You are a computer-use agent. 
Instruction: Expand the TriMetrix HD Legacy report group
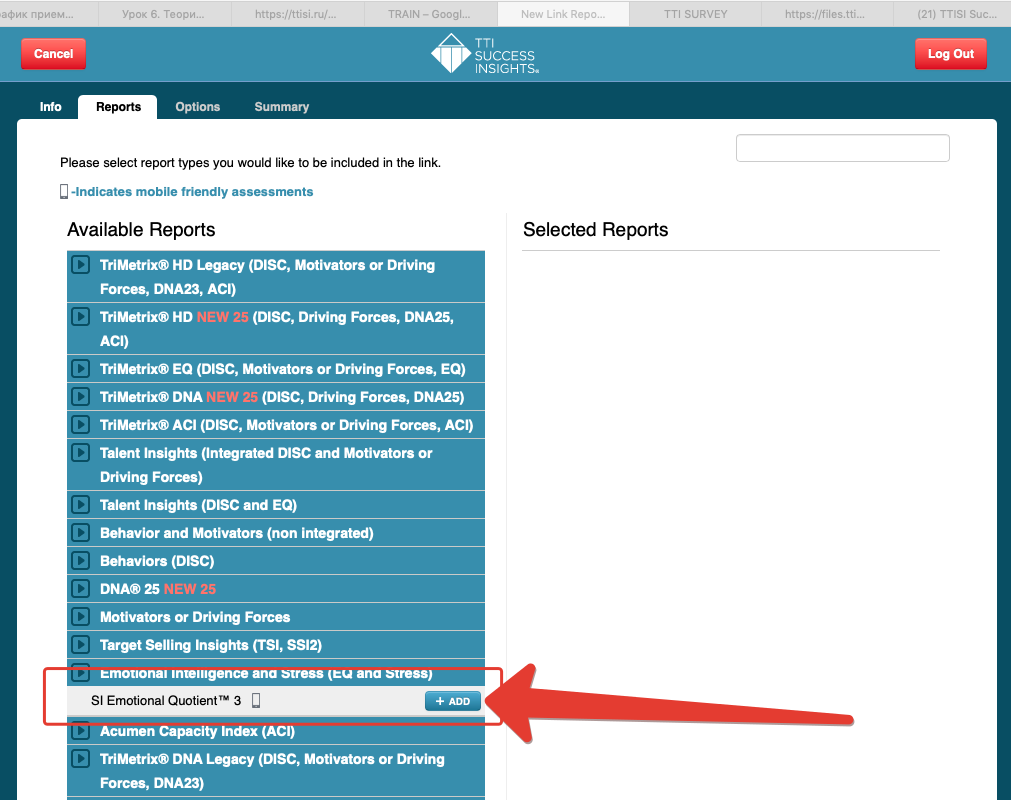tap(81, 265)
